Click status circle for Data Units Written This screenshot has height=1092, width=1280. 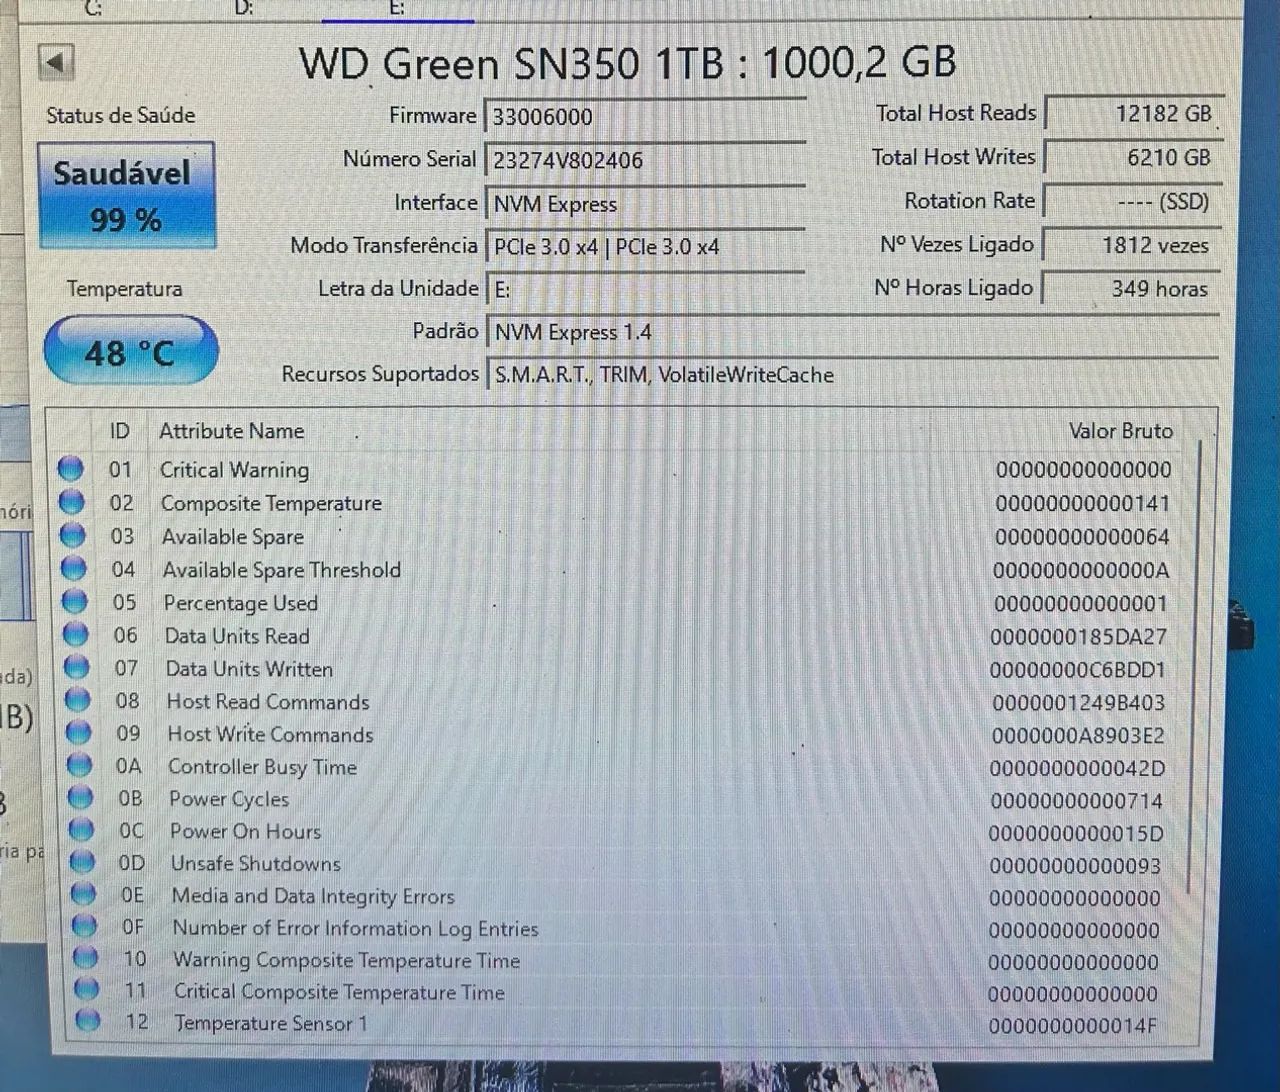pos(77,667)
